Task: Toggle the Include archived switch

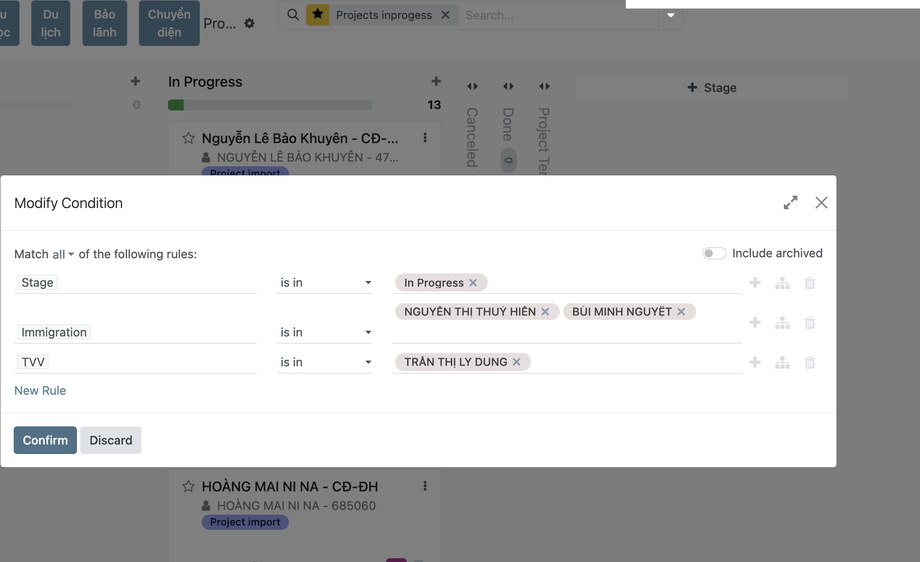Action: (x=714, y=253)
